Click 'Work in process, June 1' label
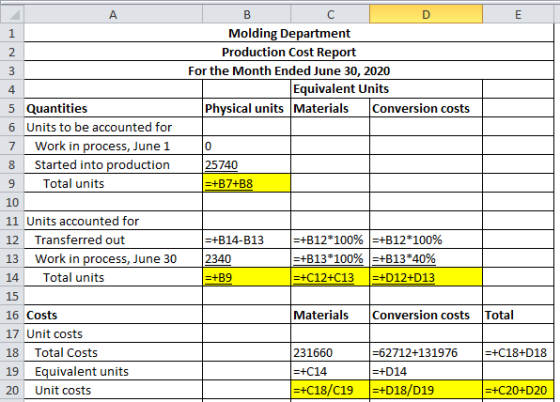 pos(113,146)
